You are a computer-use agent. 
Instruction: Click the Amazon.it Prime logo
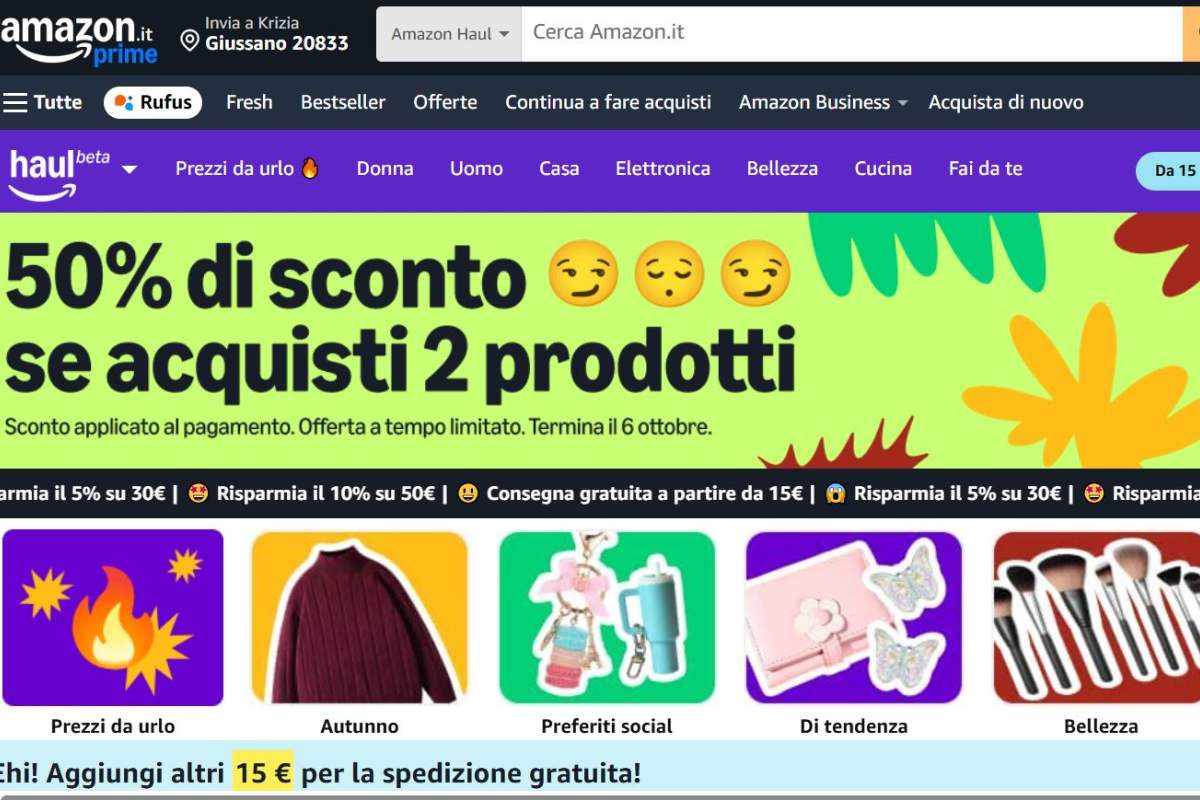79,40
